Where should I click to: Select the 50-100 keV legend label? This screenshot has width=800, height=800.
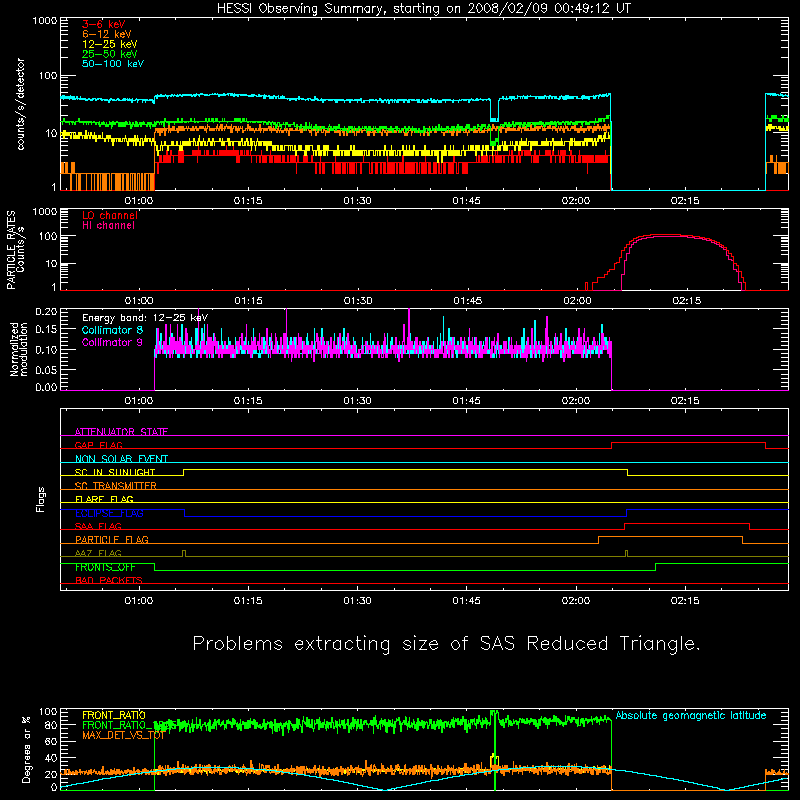coord(113,64)
